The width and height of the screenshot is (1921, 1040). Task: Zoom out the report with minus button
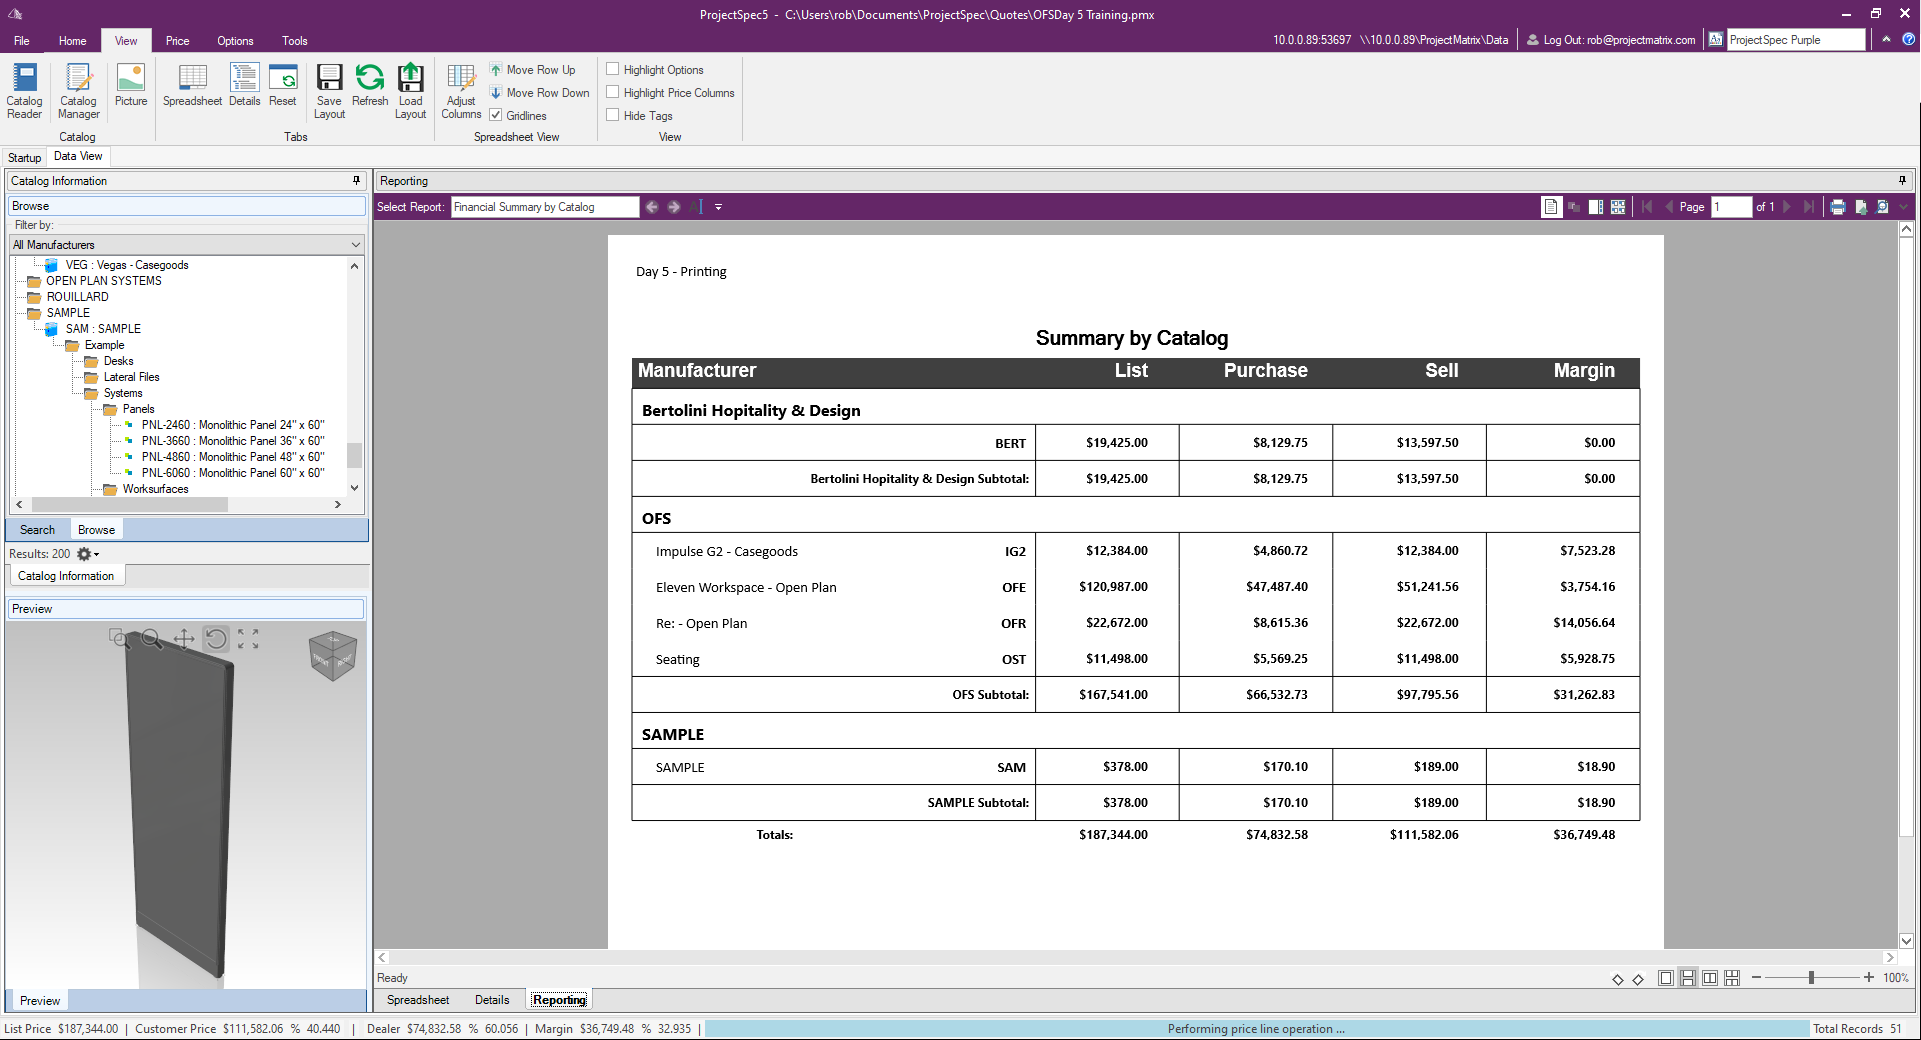click(1756, 978)
